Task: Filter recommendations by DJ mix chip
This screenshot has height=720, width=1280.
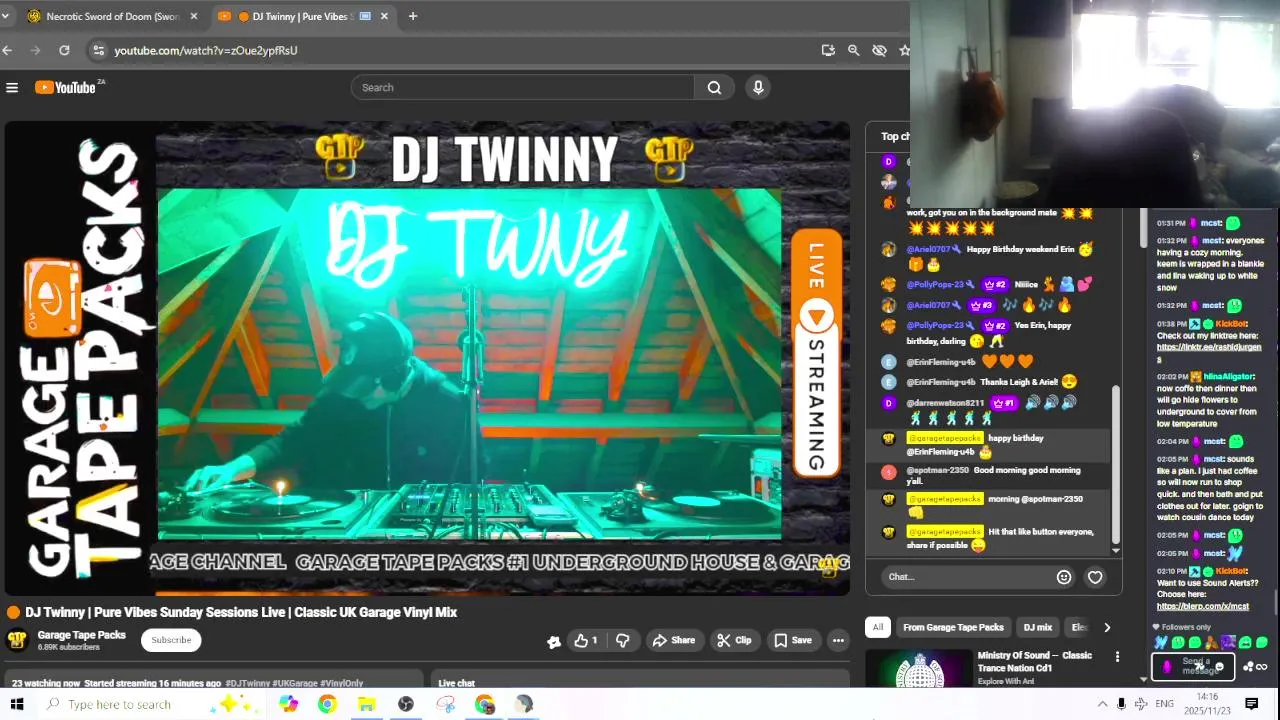Action: click(1037, 627)
